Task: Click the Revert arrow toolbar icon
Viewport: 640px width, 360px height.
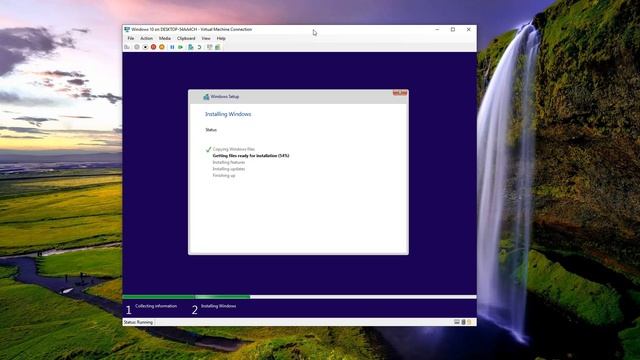Action: [199, 47]
